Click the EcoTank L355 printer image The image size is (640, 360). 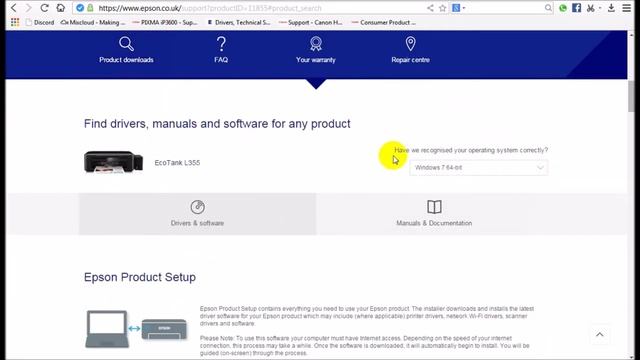(x=113, y=162)
